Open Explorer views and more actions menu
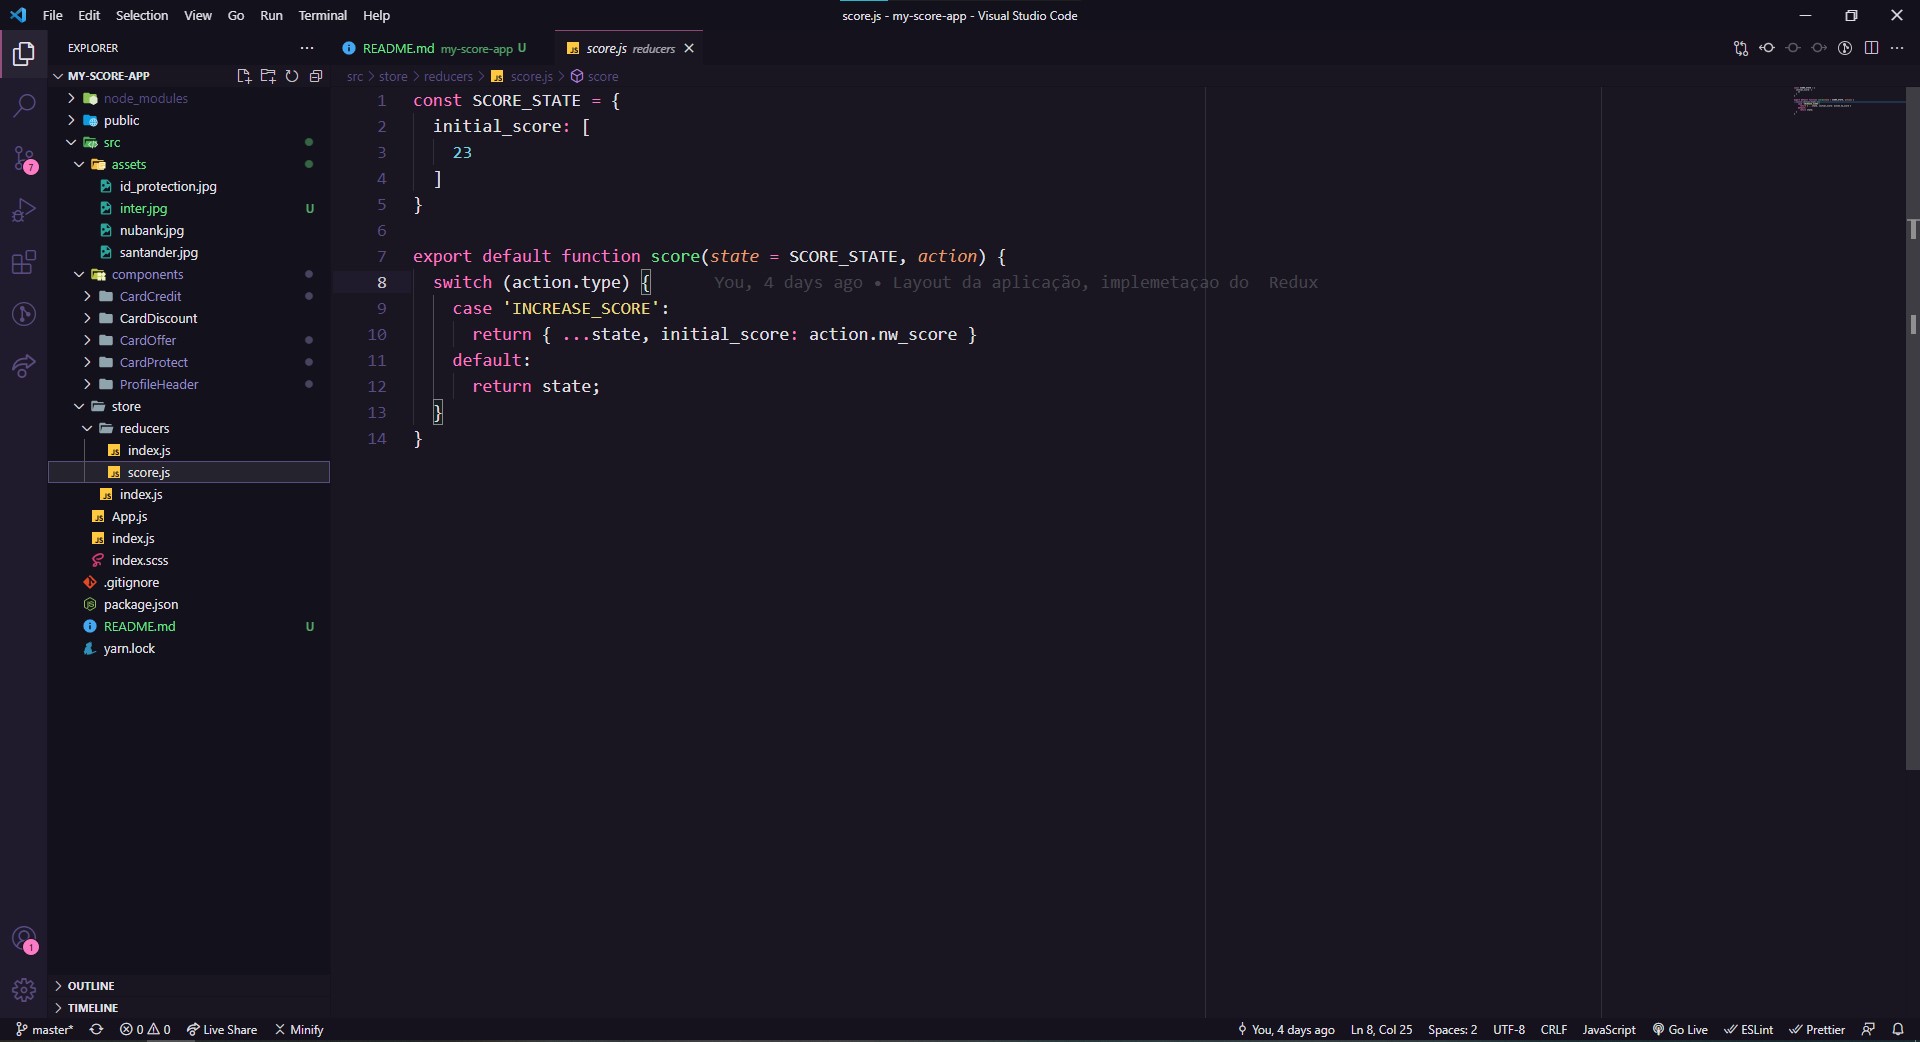The height and width of the screenshot is (1042, 1920). tap(307, 48)
